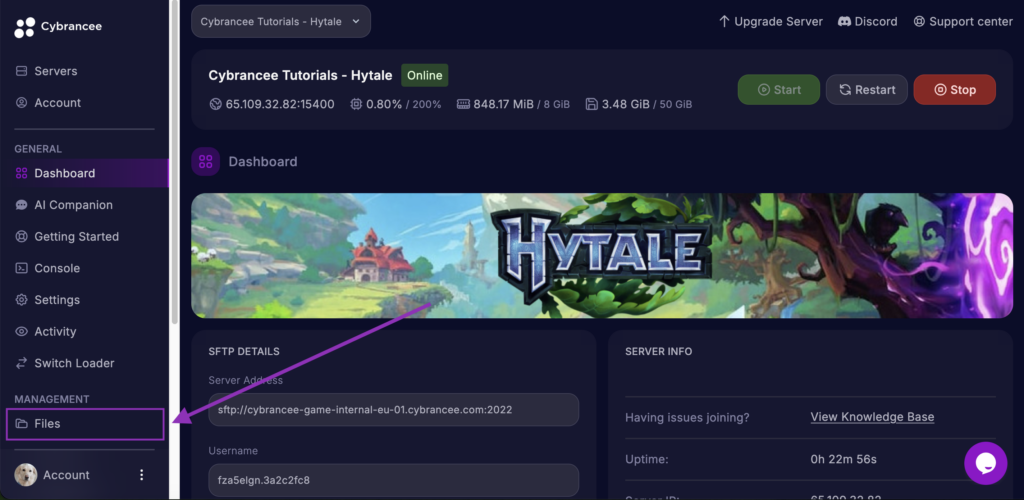Open the account three-dot menu
1024x500 pixels.
pos(142,475)
